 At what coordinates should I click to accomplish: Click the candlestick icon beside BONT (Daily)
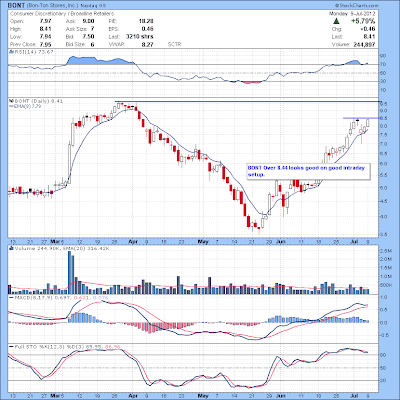click(x=11, y=101)
